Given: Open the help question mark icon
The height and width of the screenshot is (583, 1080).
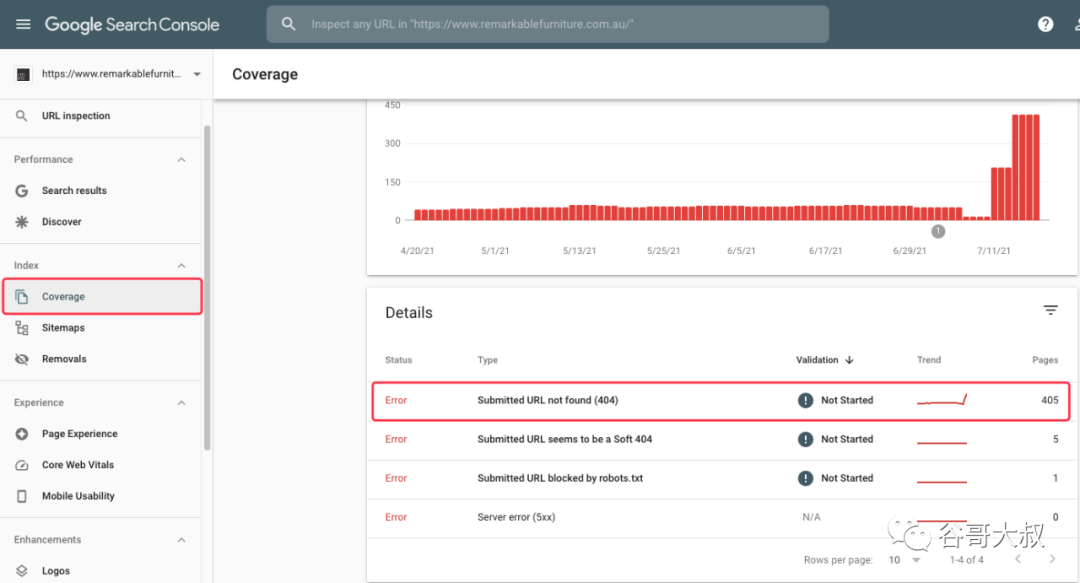Looking at the screenshot, I should tap(1045, 24).
